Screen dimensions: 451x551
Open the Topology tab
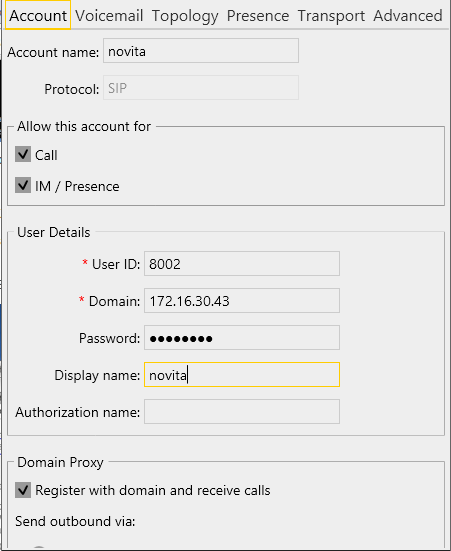click(185, 16)
